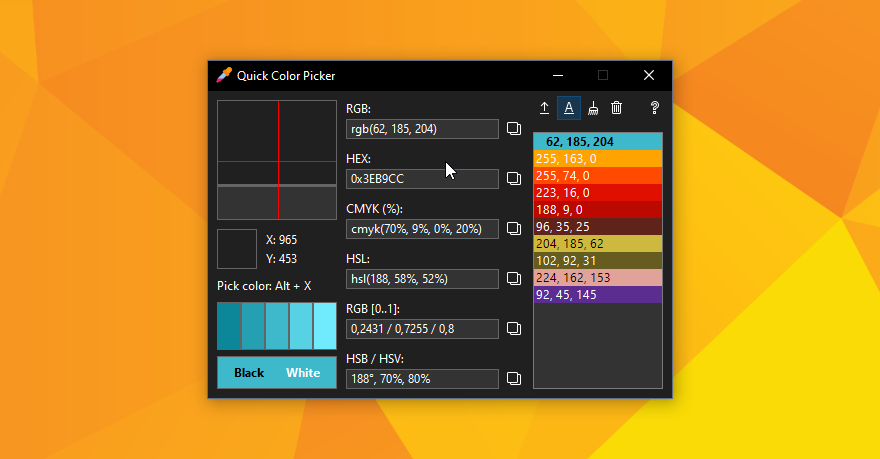Click the trash can delete icon
880x459 pixels.
[617, 108]
